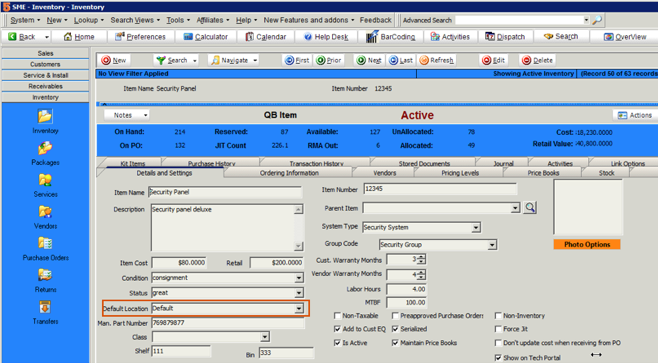Screen dimensions: 658x363
Task: Jump to the First record
Action: 297,60
